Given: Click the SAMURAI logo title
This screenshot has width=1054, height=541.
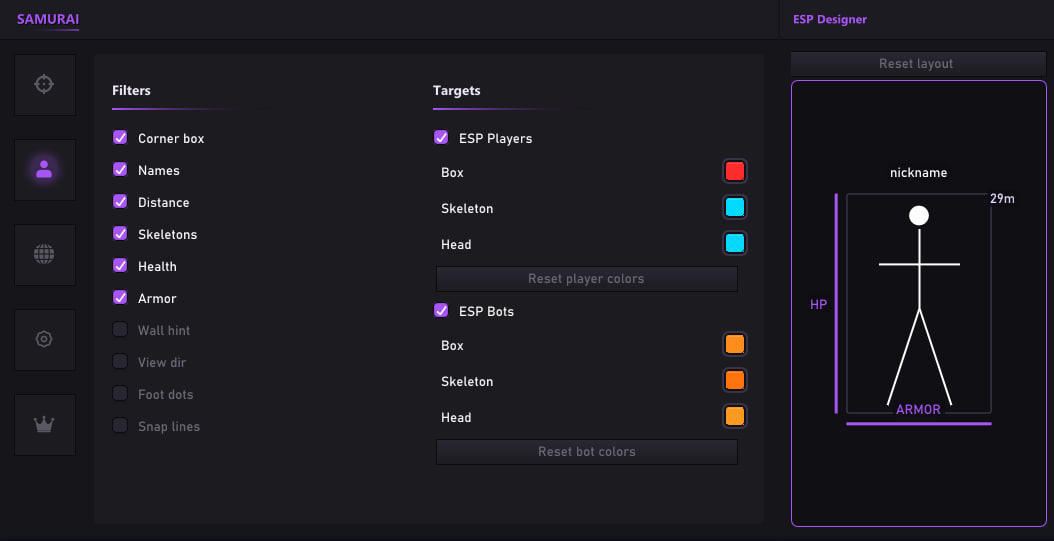Looking at the screenshot, I should pos(48,19).
